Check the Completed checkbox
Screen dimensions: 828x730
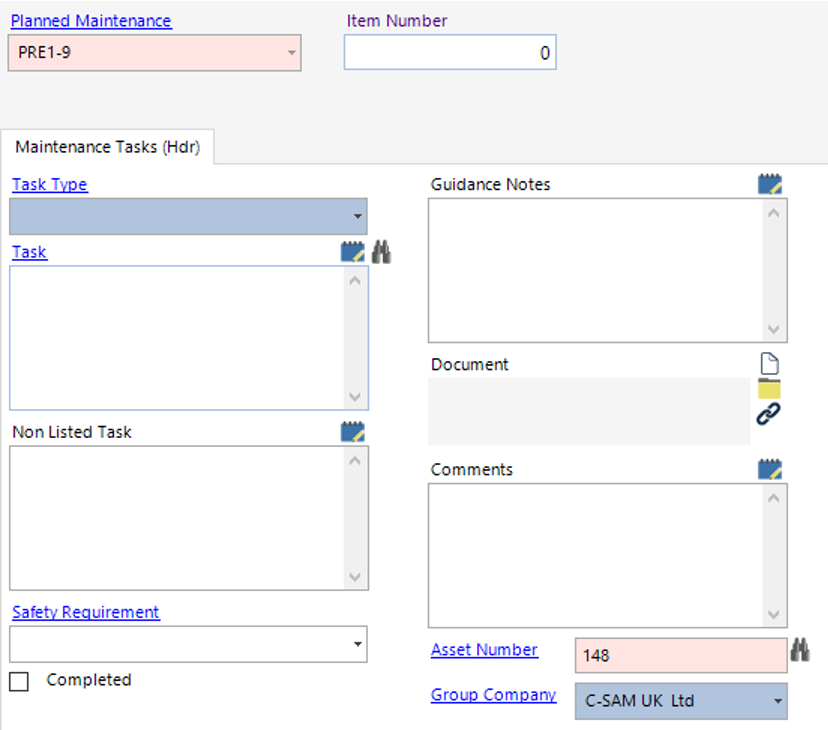tap(17, 680)
